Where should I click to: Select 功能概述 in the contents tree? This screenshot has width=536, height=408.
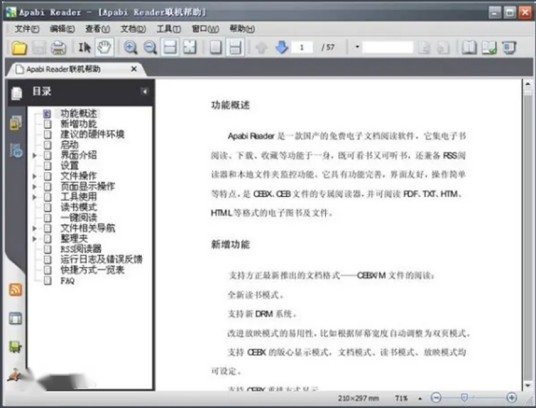tap(79, 113)
